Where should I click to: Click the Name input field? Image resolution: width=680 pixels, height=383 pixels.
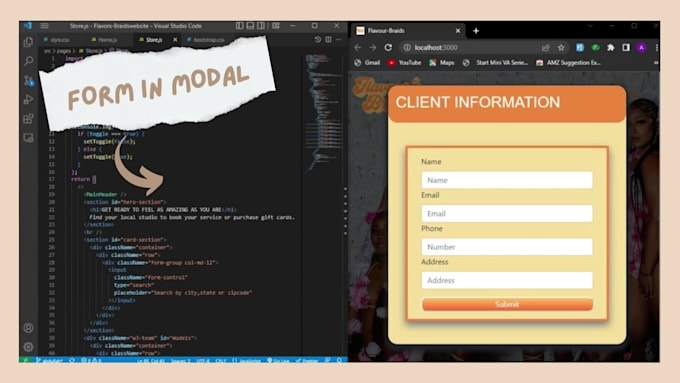[x=507, y=180]
